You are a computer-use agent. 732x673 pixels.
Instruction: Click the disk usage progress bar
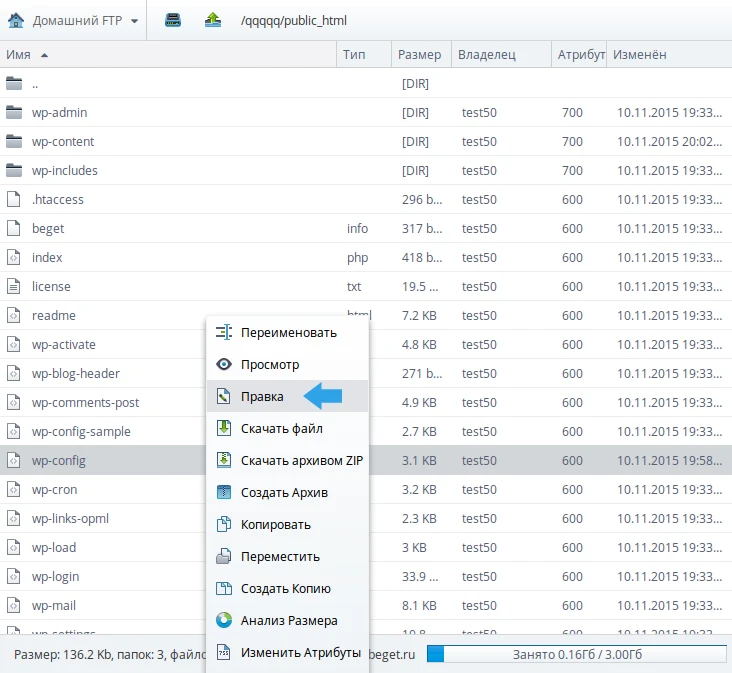[576, 653]
